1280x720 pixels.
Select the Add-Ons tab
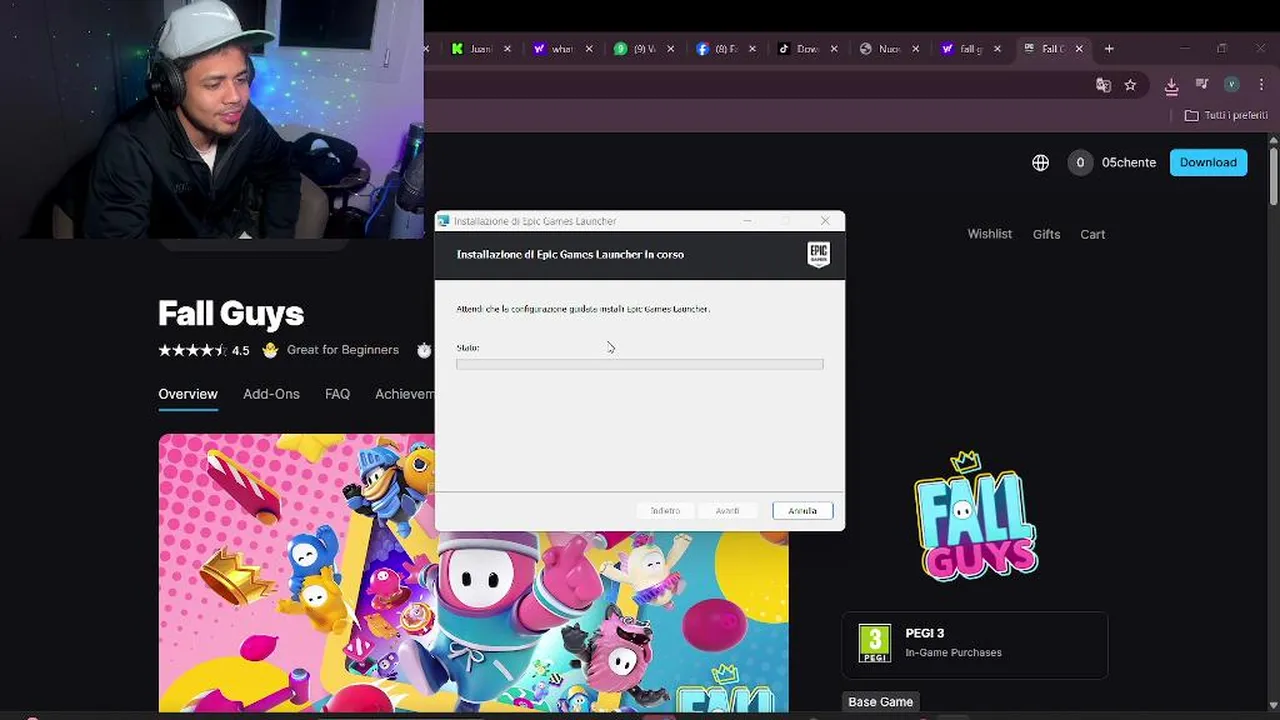[271, 394]
